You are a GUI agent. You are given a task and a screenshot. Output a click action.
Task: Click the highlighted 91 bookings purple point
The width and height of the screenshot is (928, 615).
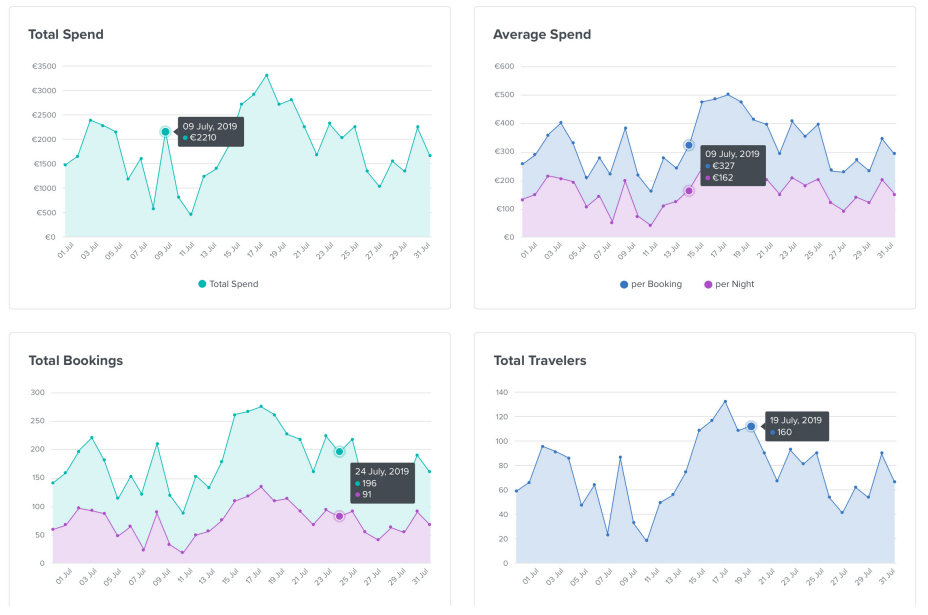click(x=339, y=516)
